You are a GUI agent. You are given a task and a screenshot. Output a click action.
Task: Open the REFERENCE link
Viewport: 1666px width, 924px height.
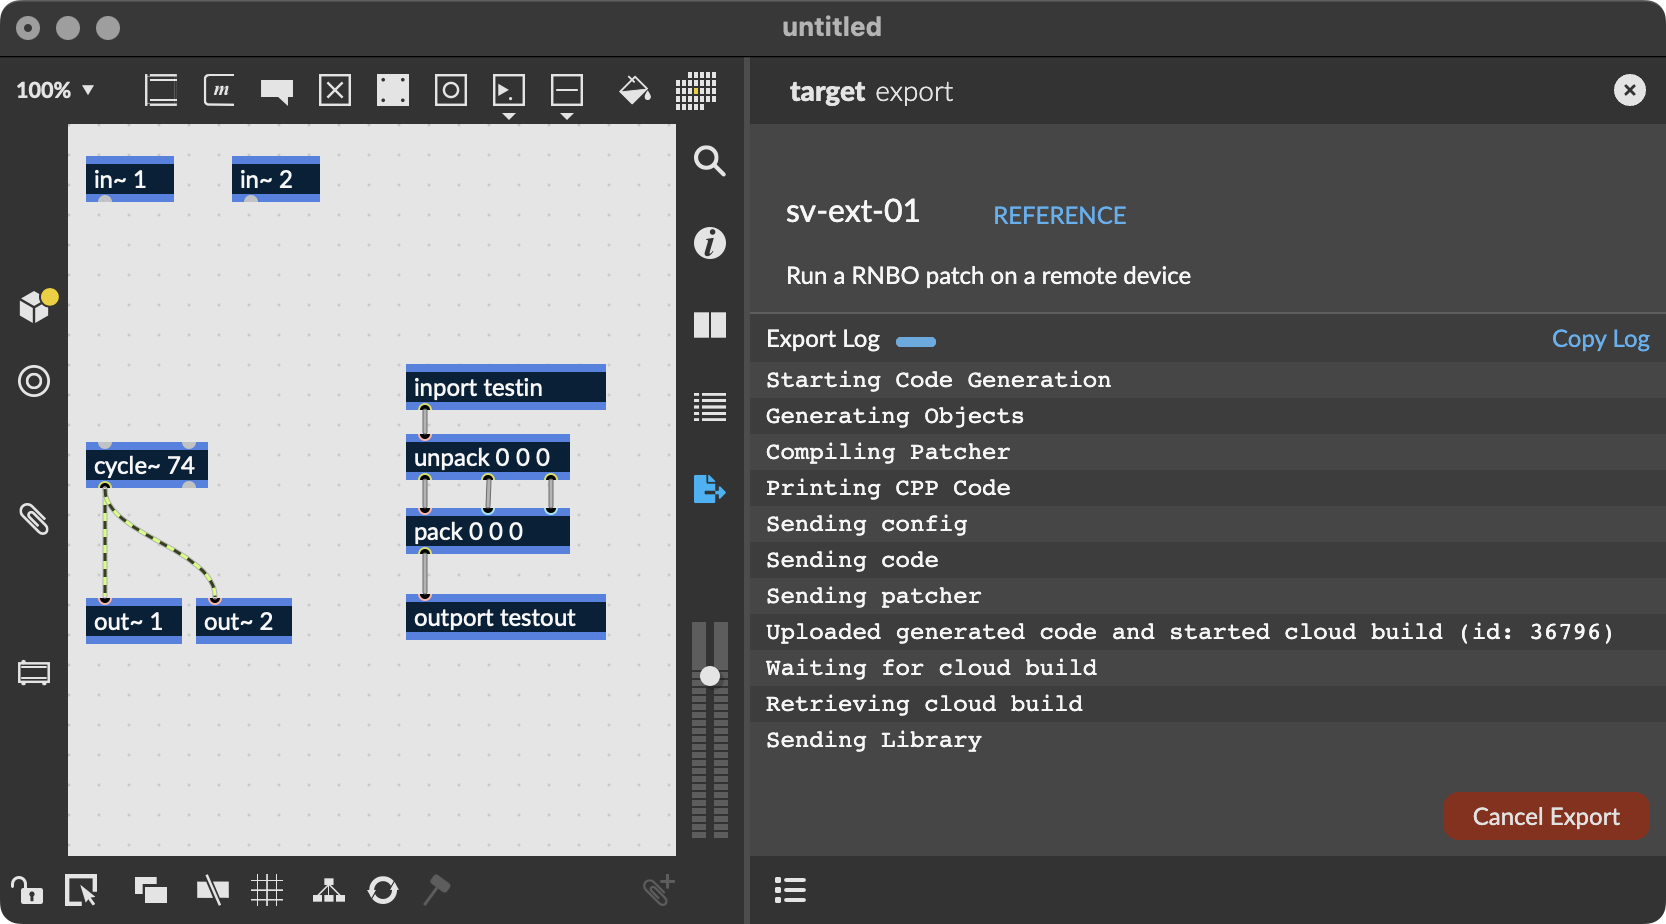[x=1059, y=215]
